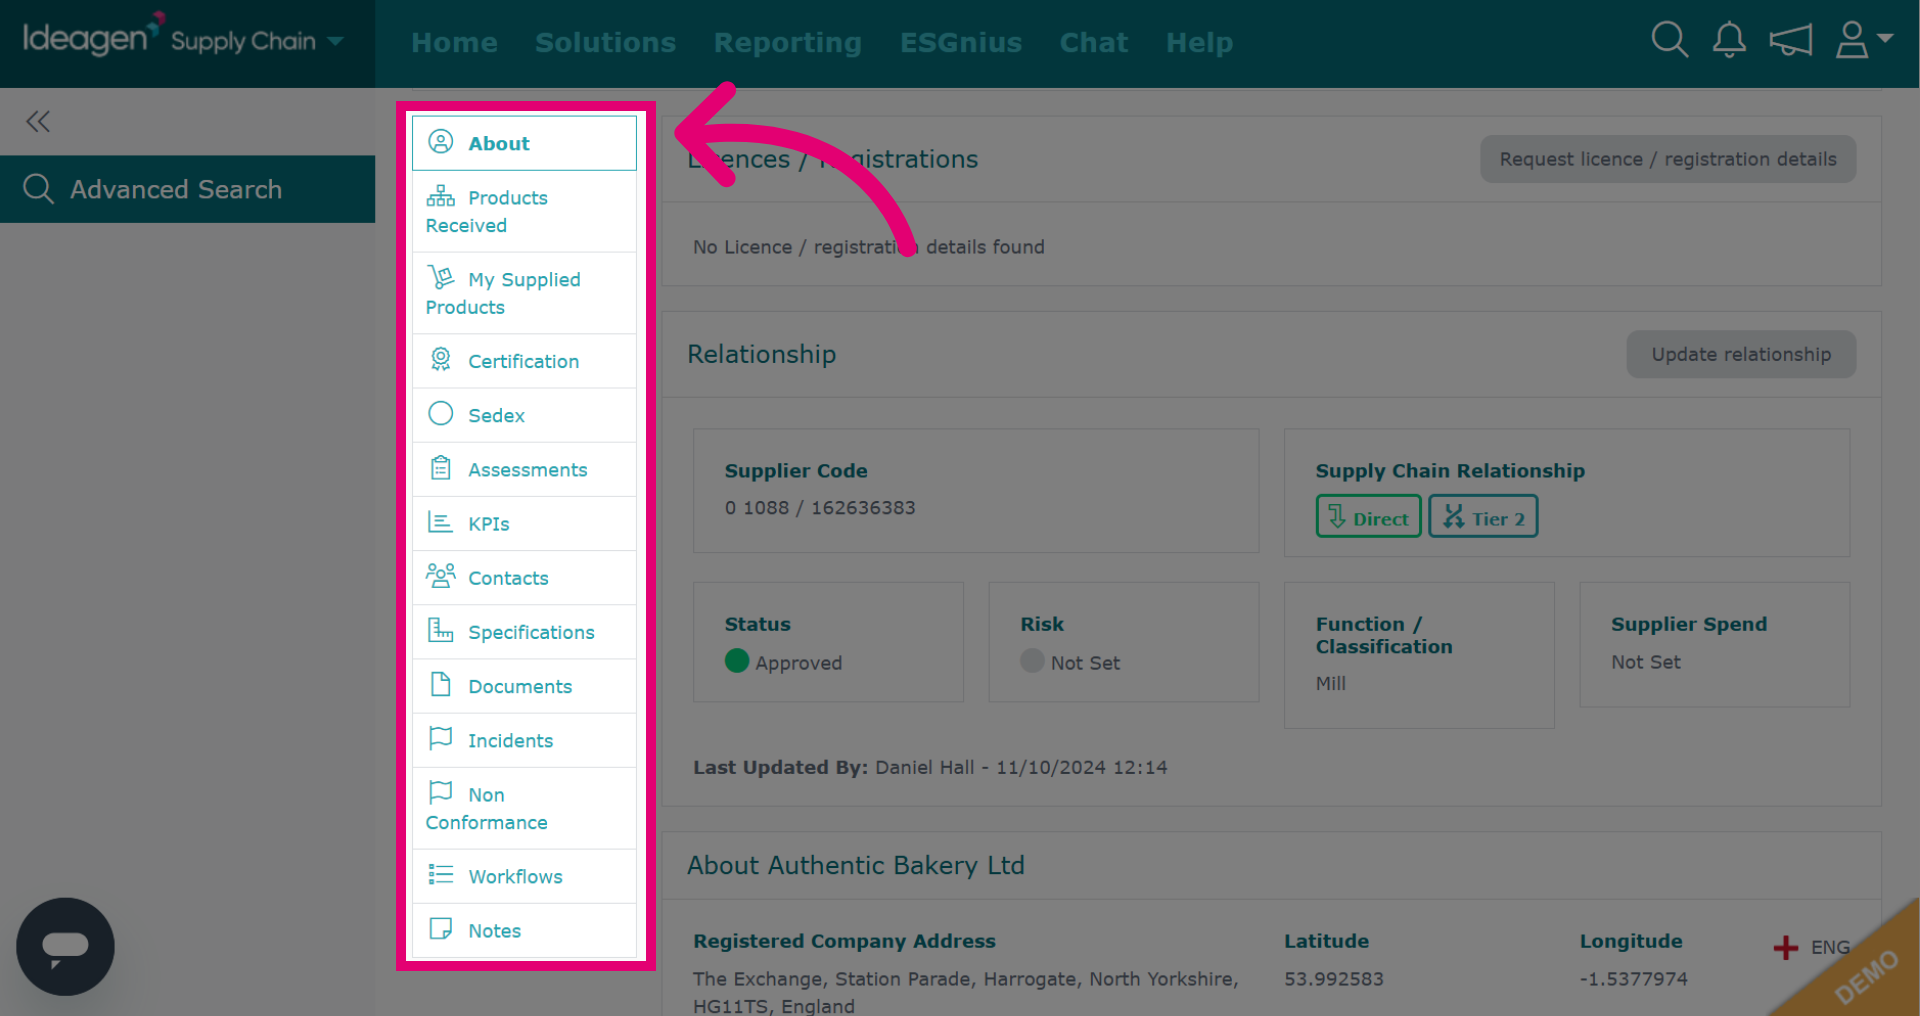Viewport: 1920px width, 1016px height.
Task: Click the green Approved status indicator
Action: [x=737, y=661]
